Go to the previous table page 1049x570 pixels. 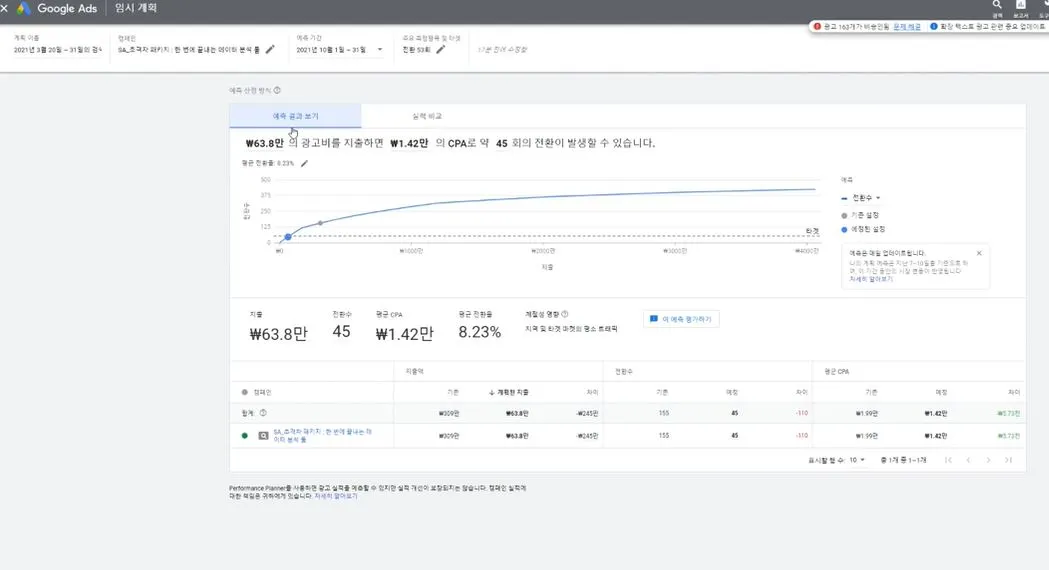coord(968,460)
